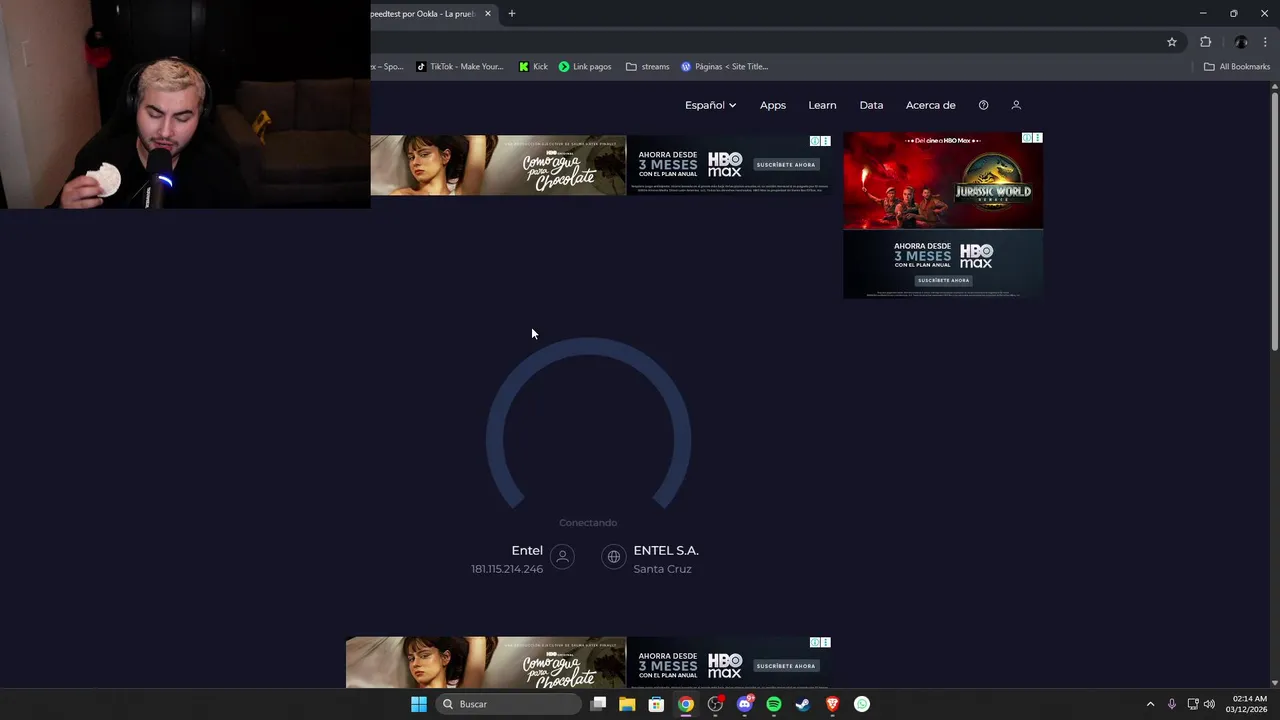
Task: Open the Chrome three-dot menu
Action: coord(1265,42)
